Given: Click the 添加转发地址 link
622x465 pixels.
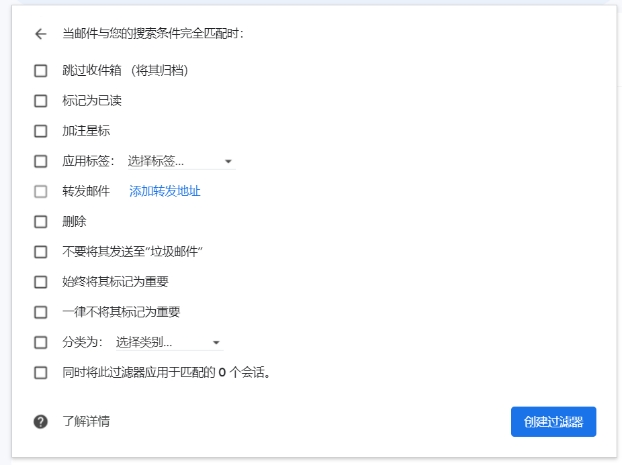Looking at the screenshot, I should 165,192.
